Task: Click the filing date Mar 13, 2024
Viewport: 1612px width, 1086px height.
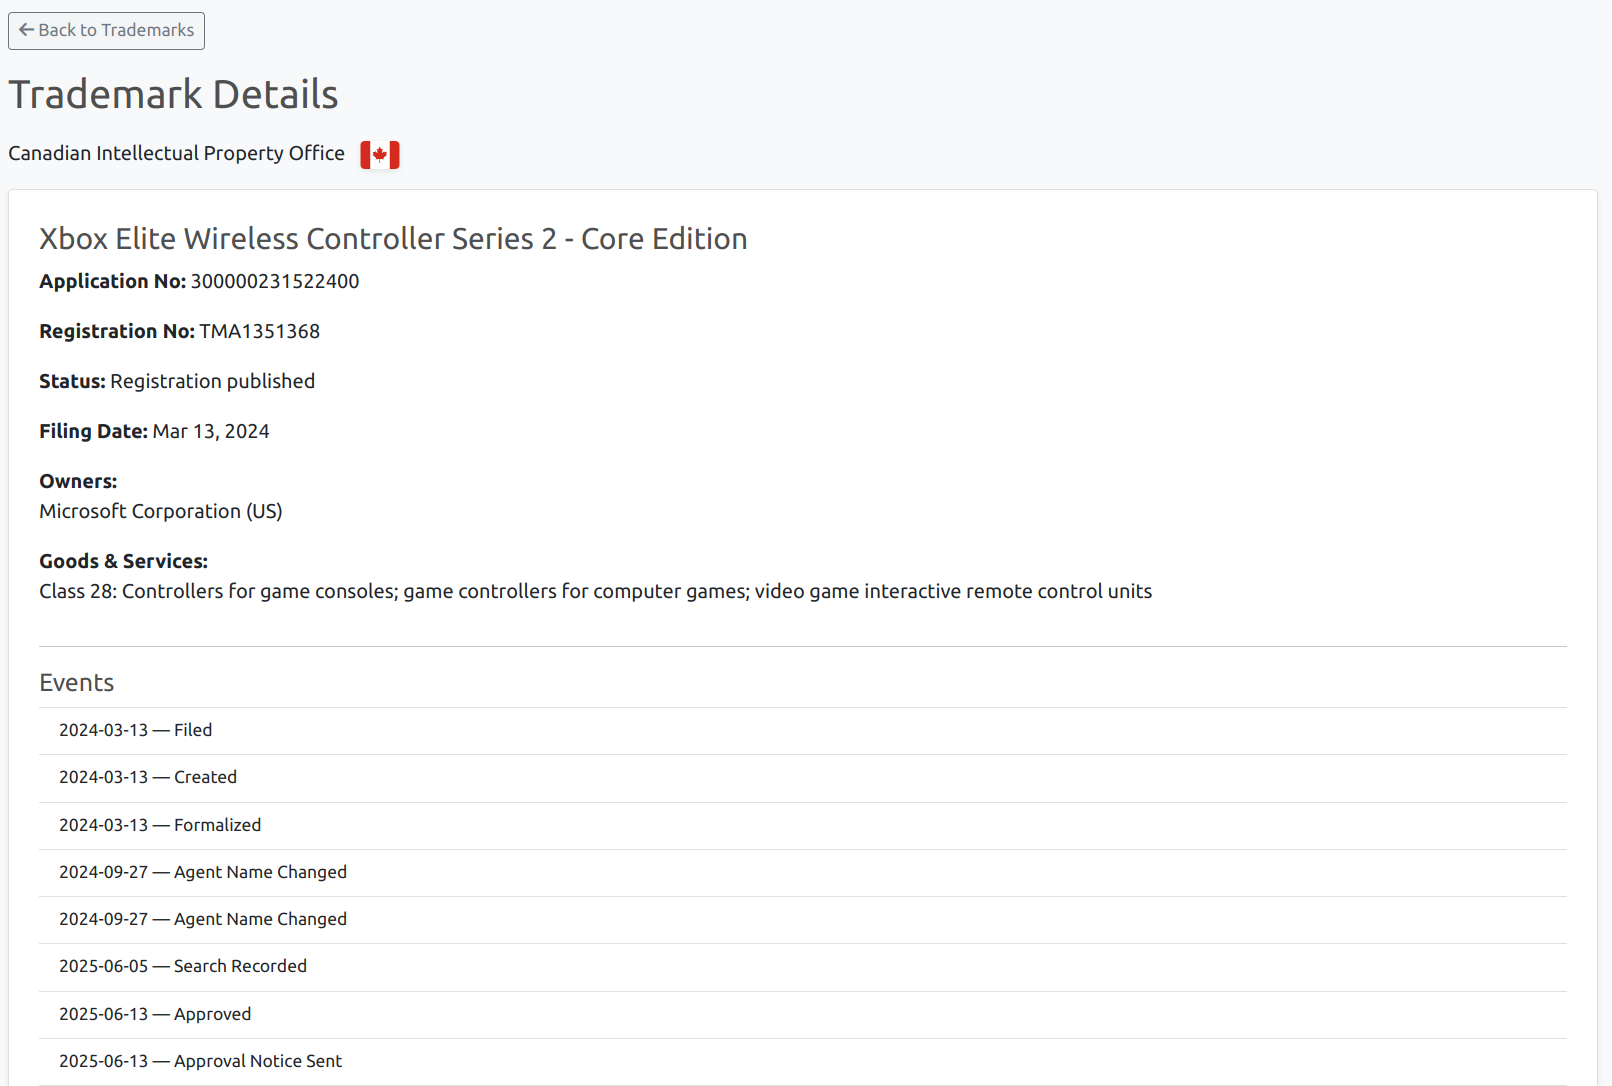Action: [x=211, y=432]
